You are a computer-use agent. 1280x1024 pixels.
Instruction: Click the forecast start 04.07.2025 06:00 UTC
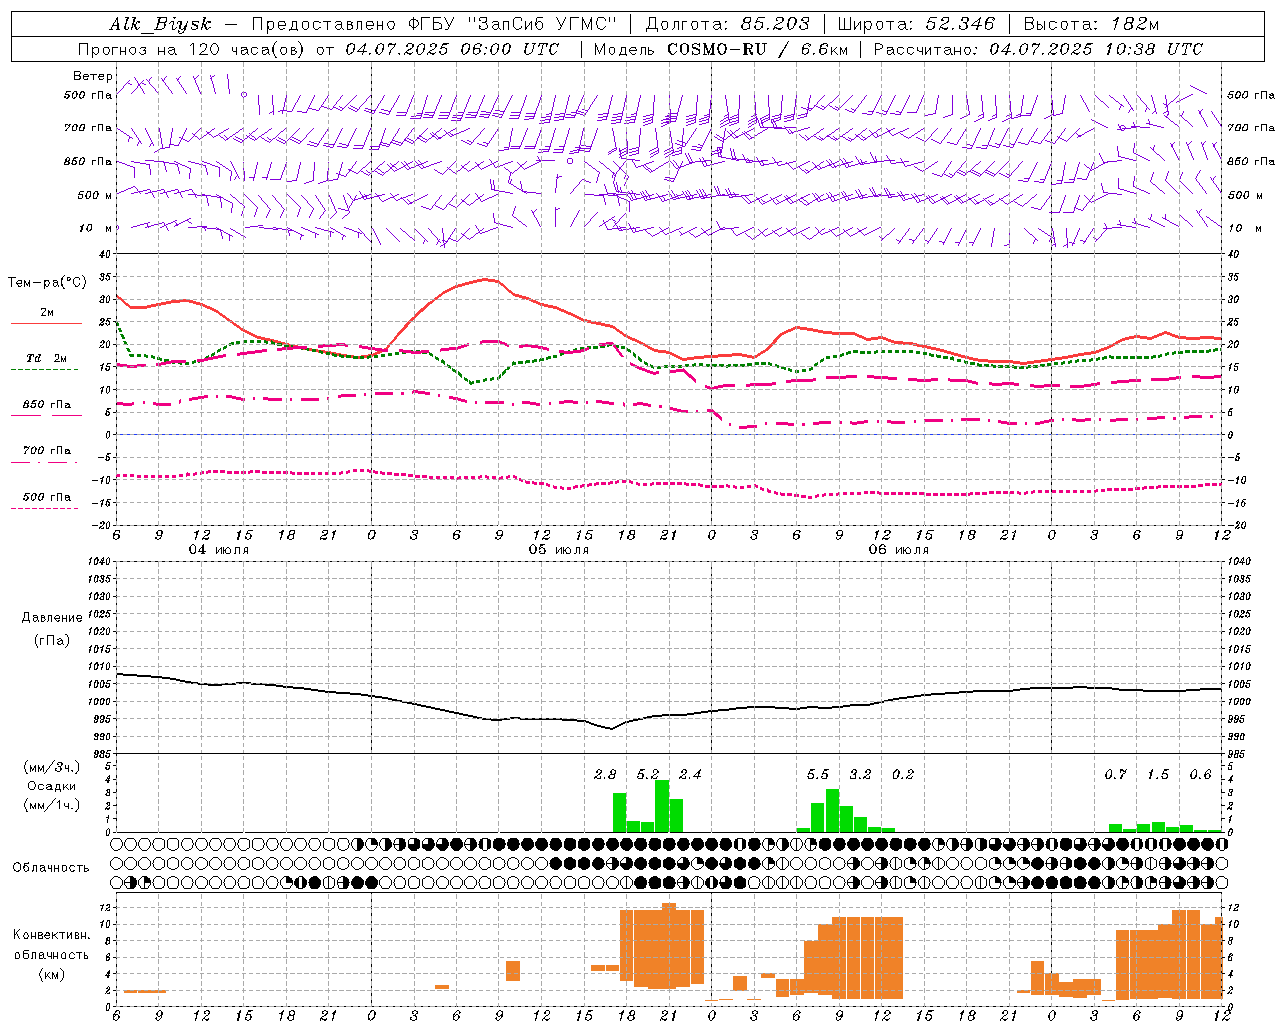tap(453, 49)
